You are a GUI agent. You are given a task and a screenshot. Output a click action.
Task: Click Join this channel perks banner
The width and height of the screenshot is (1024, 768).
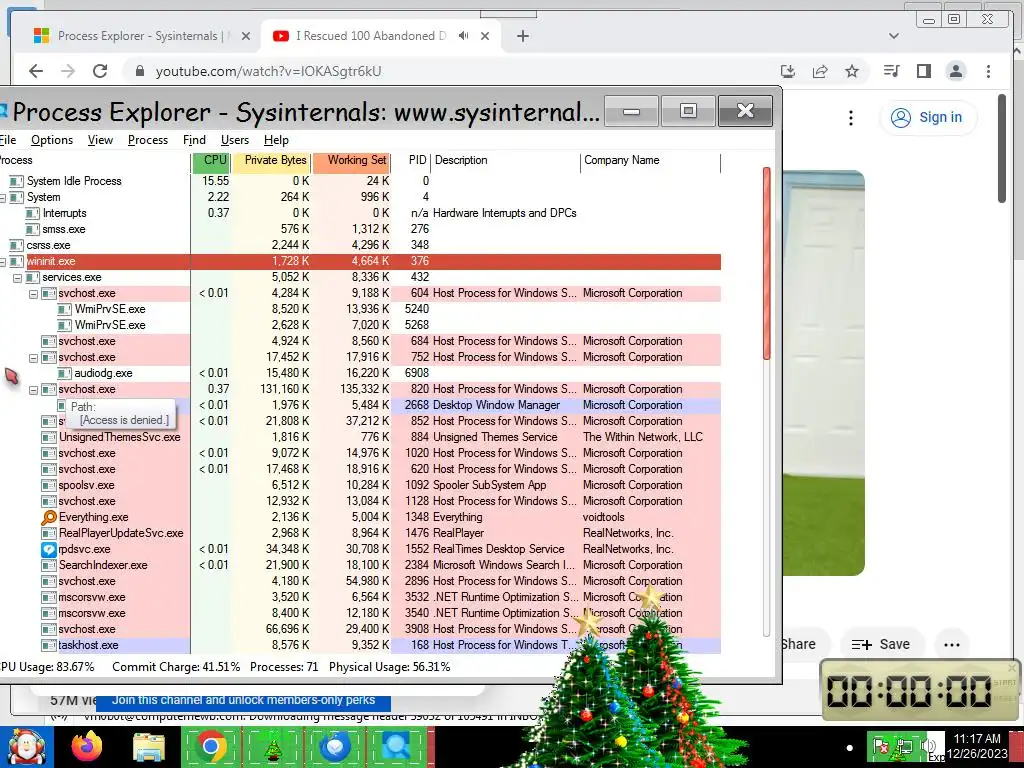[x=243, y=700]
